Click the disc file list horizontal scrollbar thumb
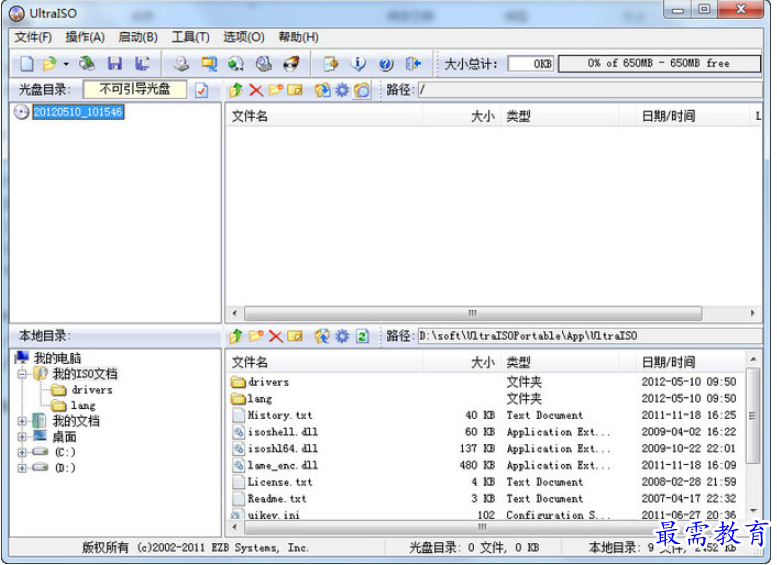 473,313
